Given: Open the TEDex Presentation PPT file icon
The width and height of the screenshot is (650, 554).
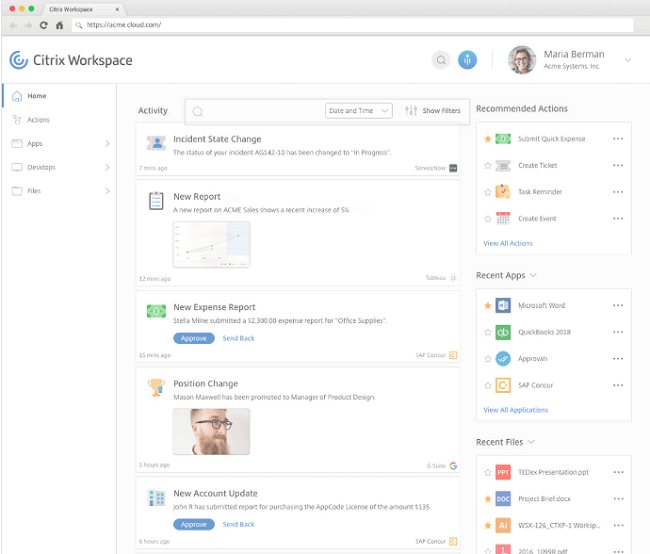Looking at the screenshot, I should [503, 472].
